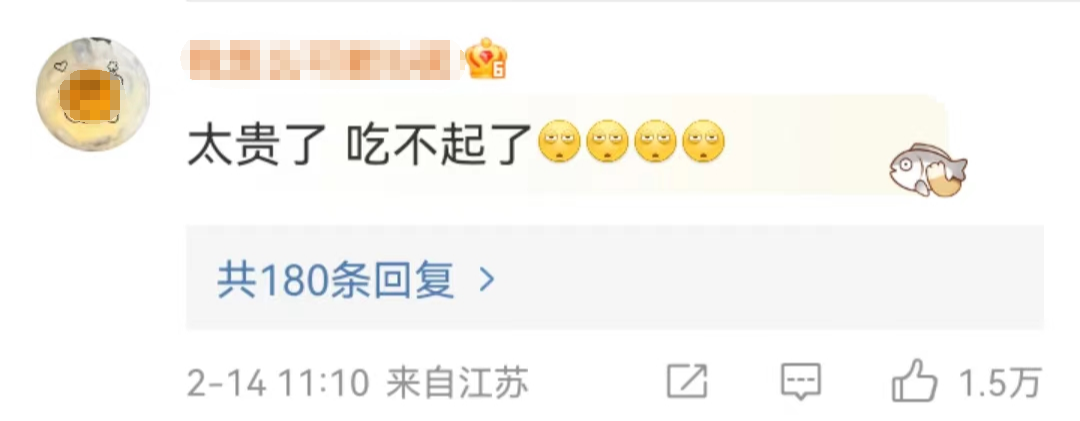1080x421 pixels.
Task: Tap the second eye-roll emoji in the comment
Action: (x=608, y=142)
